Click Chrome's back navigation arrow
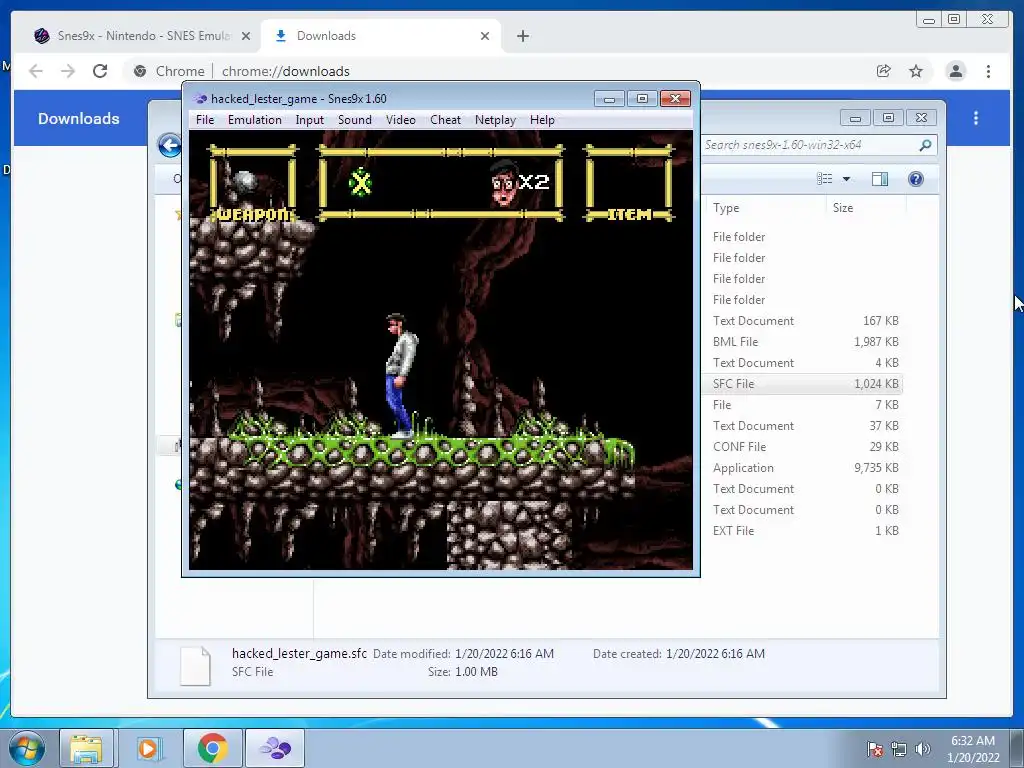 pos(36,71)
